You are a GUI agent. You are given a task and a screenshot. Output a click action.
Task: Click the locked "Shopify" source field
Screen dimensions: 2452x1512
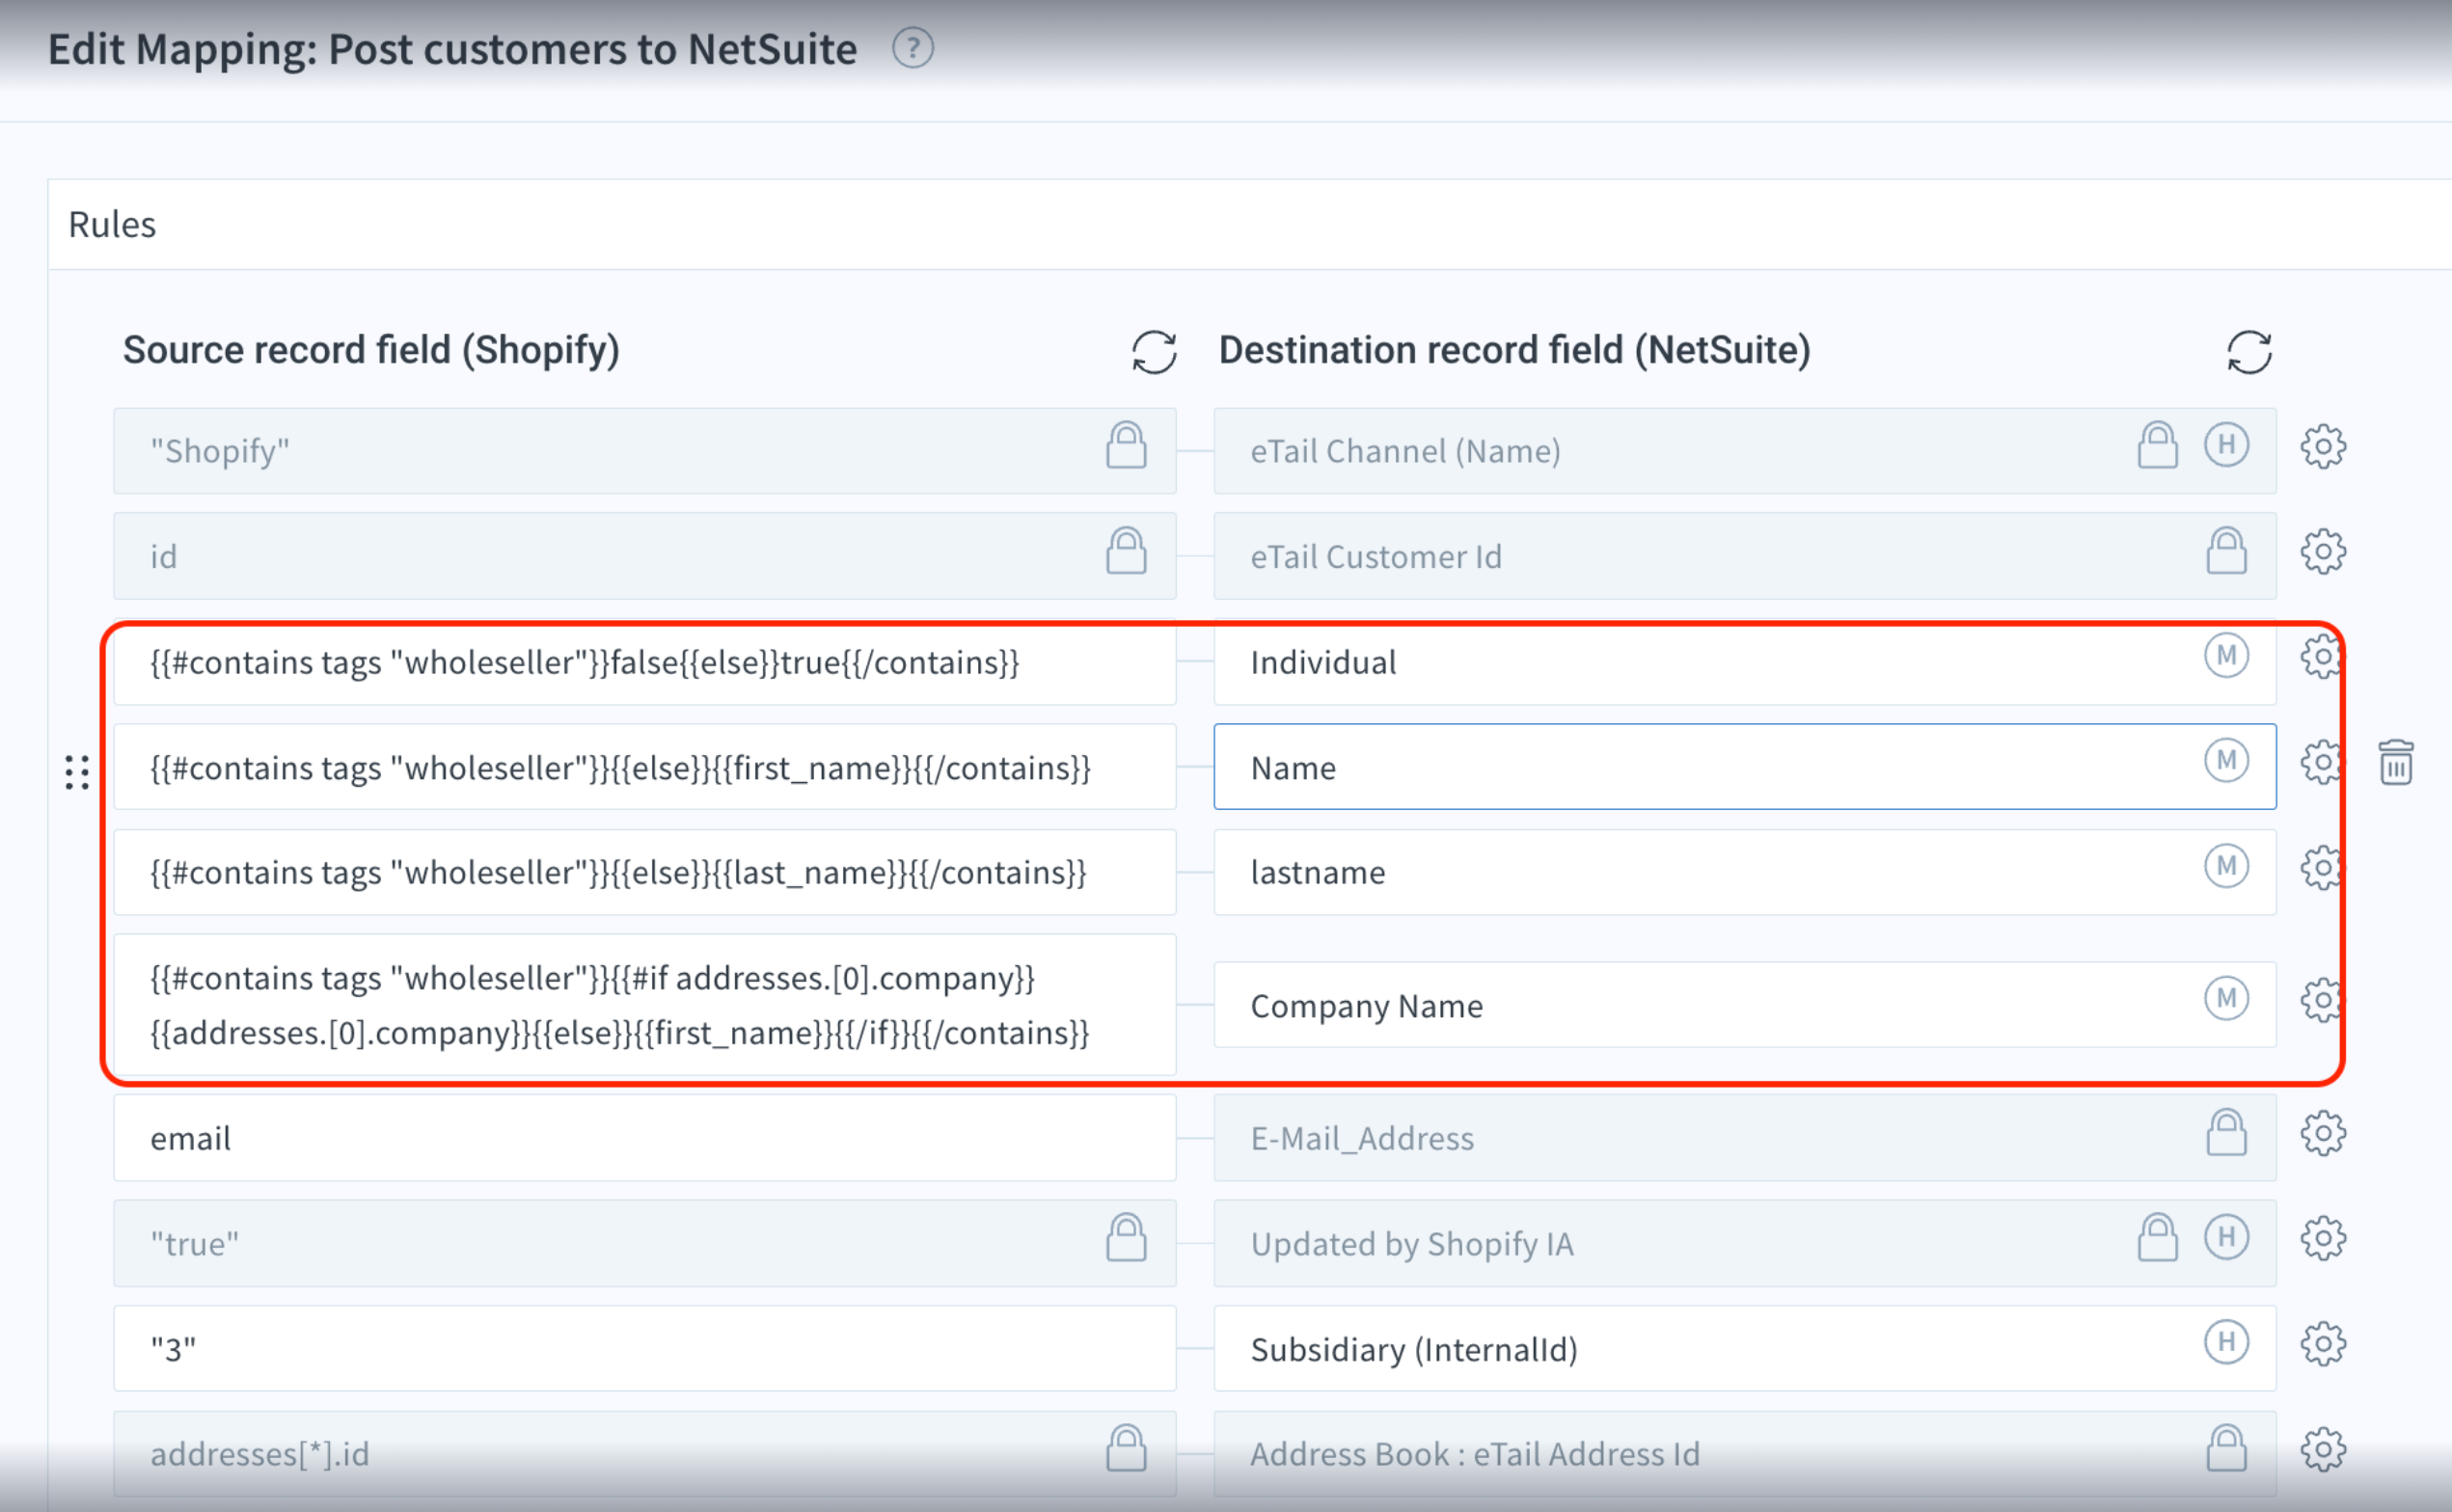click(x=644, y=451)
